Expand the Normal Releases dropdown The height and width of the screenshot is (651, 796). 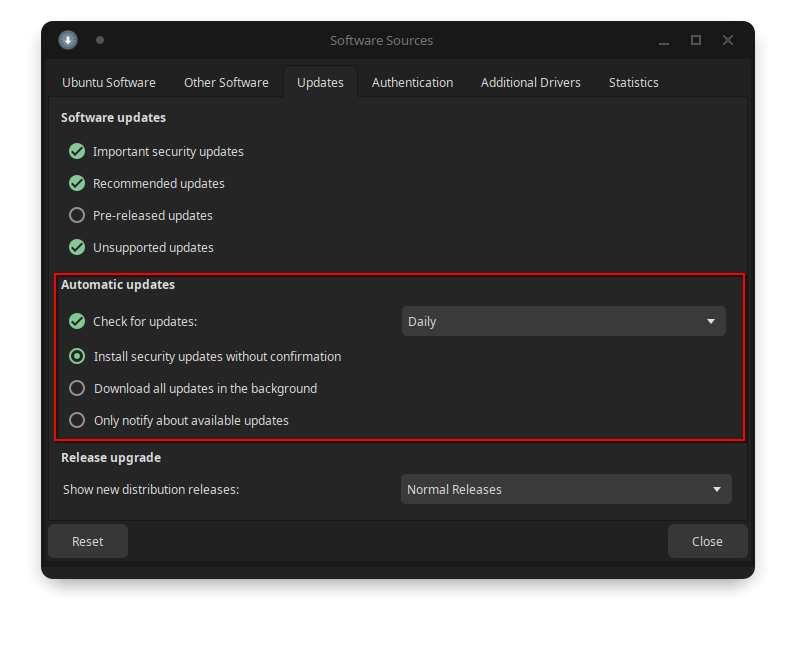565,489
